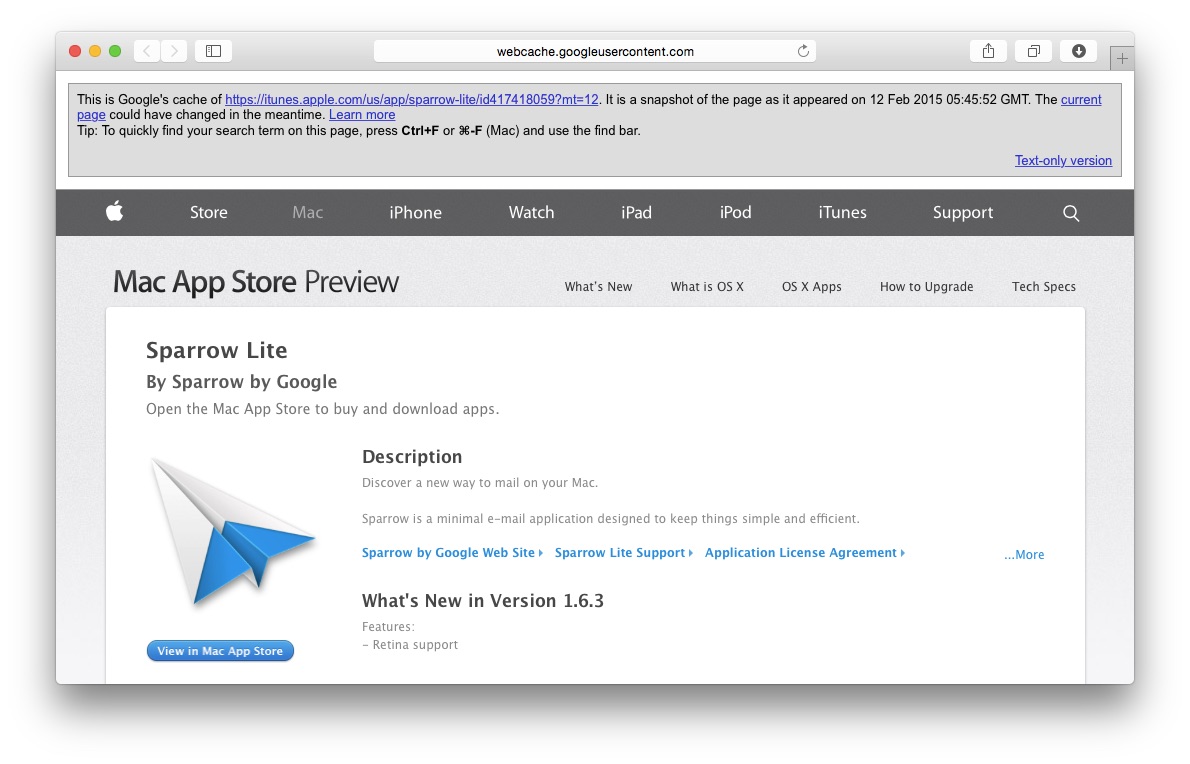Viewport: 1190px width, 764px height.
Task: Click the Apple logo in navigation bar
Action: click(115, 211)
